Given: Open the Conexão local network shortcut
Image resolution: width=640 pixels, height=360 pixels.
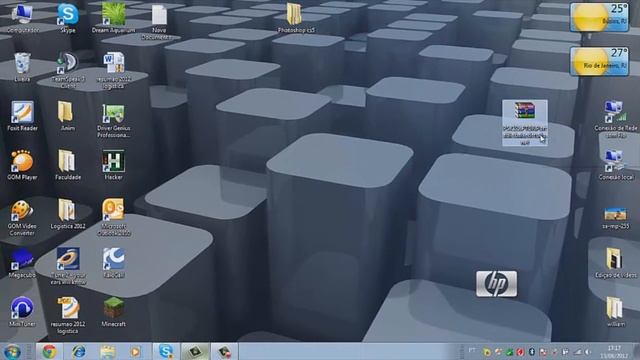Looking at the screenshot, I should (616, 165).
